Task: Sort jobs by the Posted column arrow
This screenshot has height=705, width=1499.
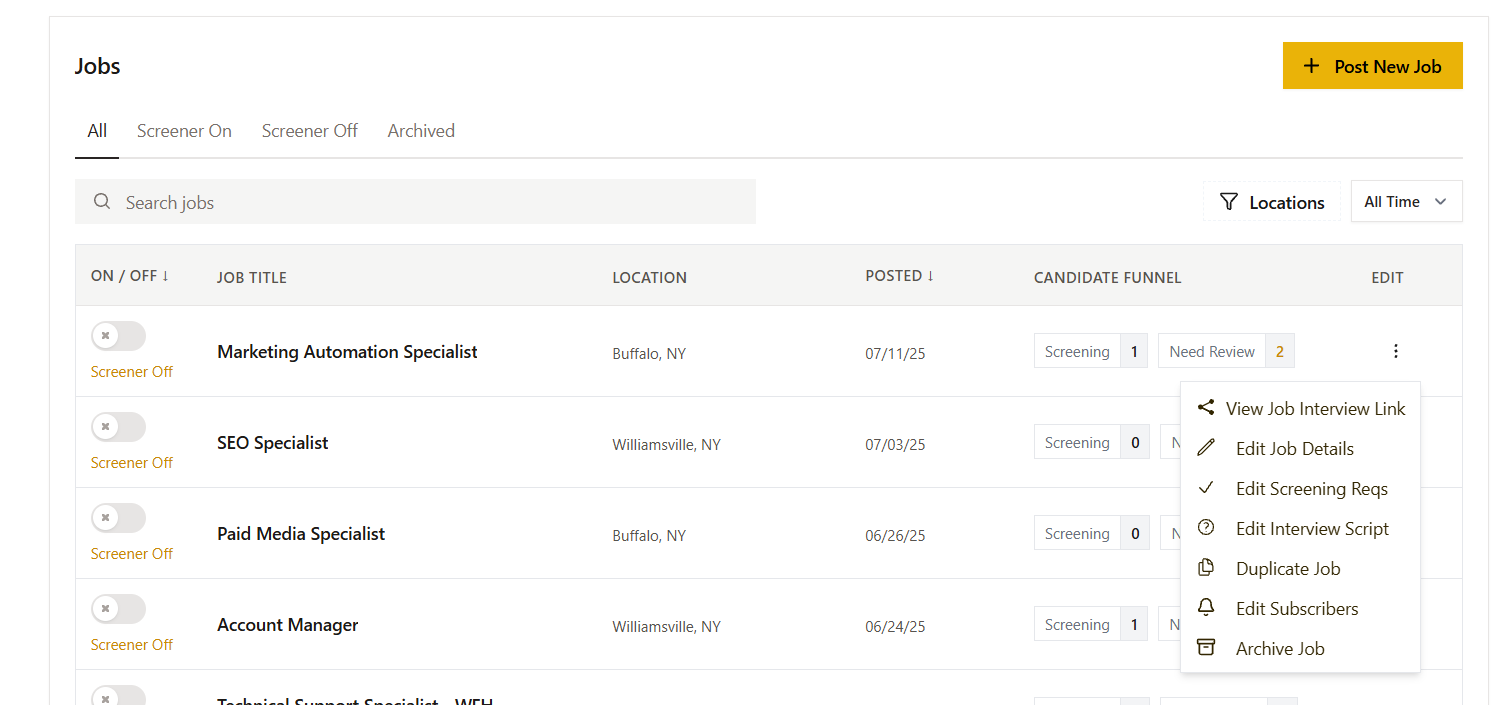Action: coord(931,276)
